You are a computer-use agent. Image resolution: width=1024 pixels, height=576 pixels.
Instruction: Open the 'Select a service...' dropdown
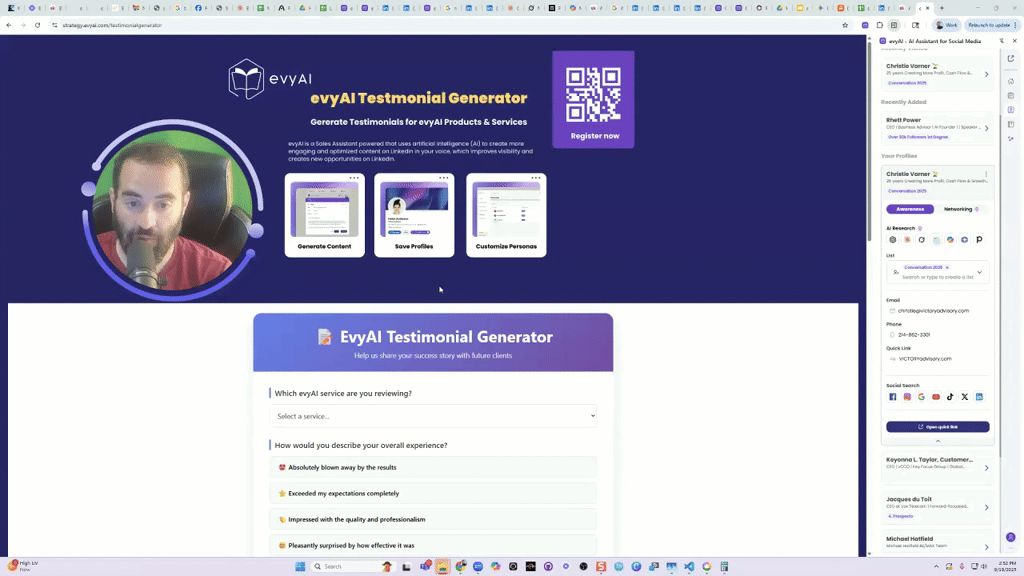[433, 416]
